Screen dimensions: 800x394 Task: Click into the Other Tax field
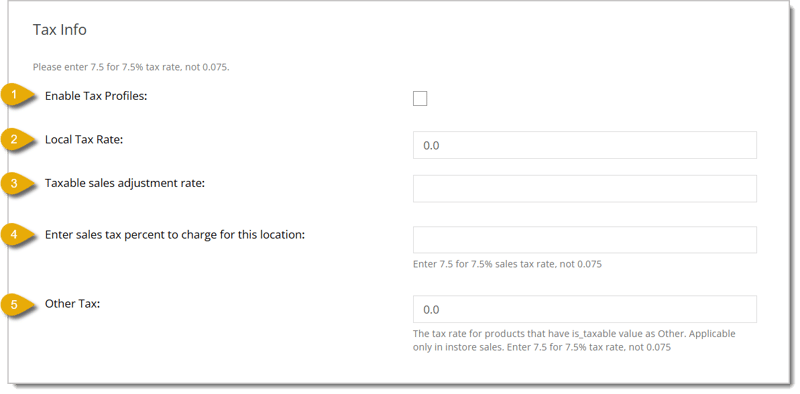pyautogui.click(x=585, y=309)
